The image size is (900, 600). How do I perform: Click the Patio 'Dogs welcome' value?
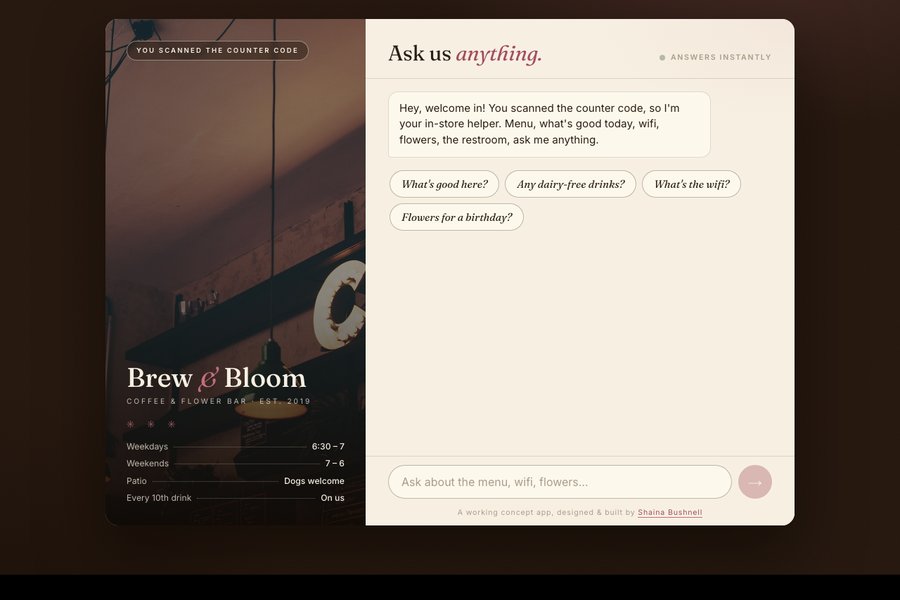click(x=314, y=481)
